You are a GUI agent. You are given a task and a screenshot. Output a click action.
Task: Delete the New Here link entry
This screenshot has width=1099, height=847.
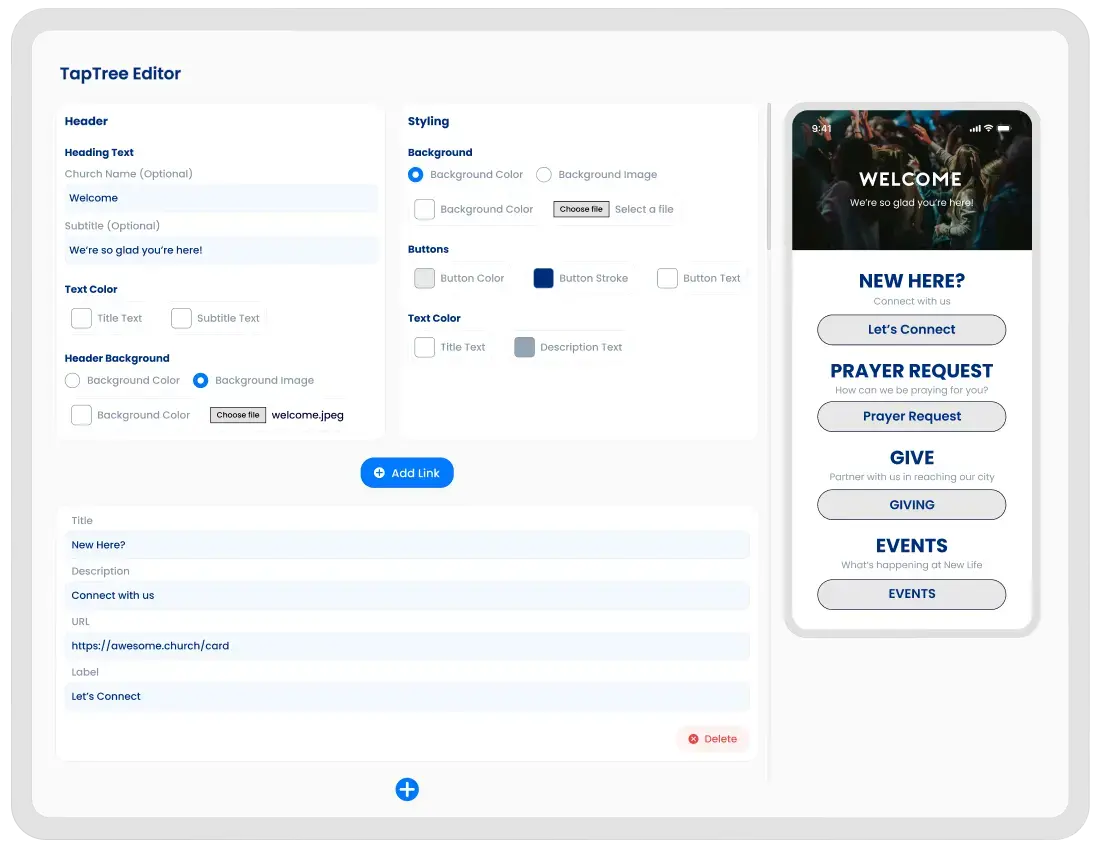pos(712,739)
